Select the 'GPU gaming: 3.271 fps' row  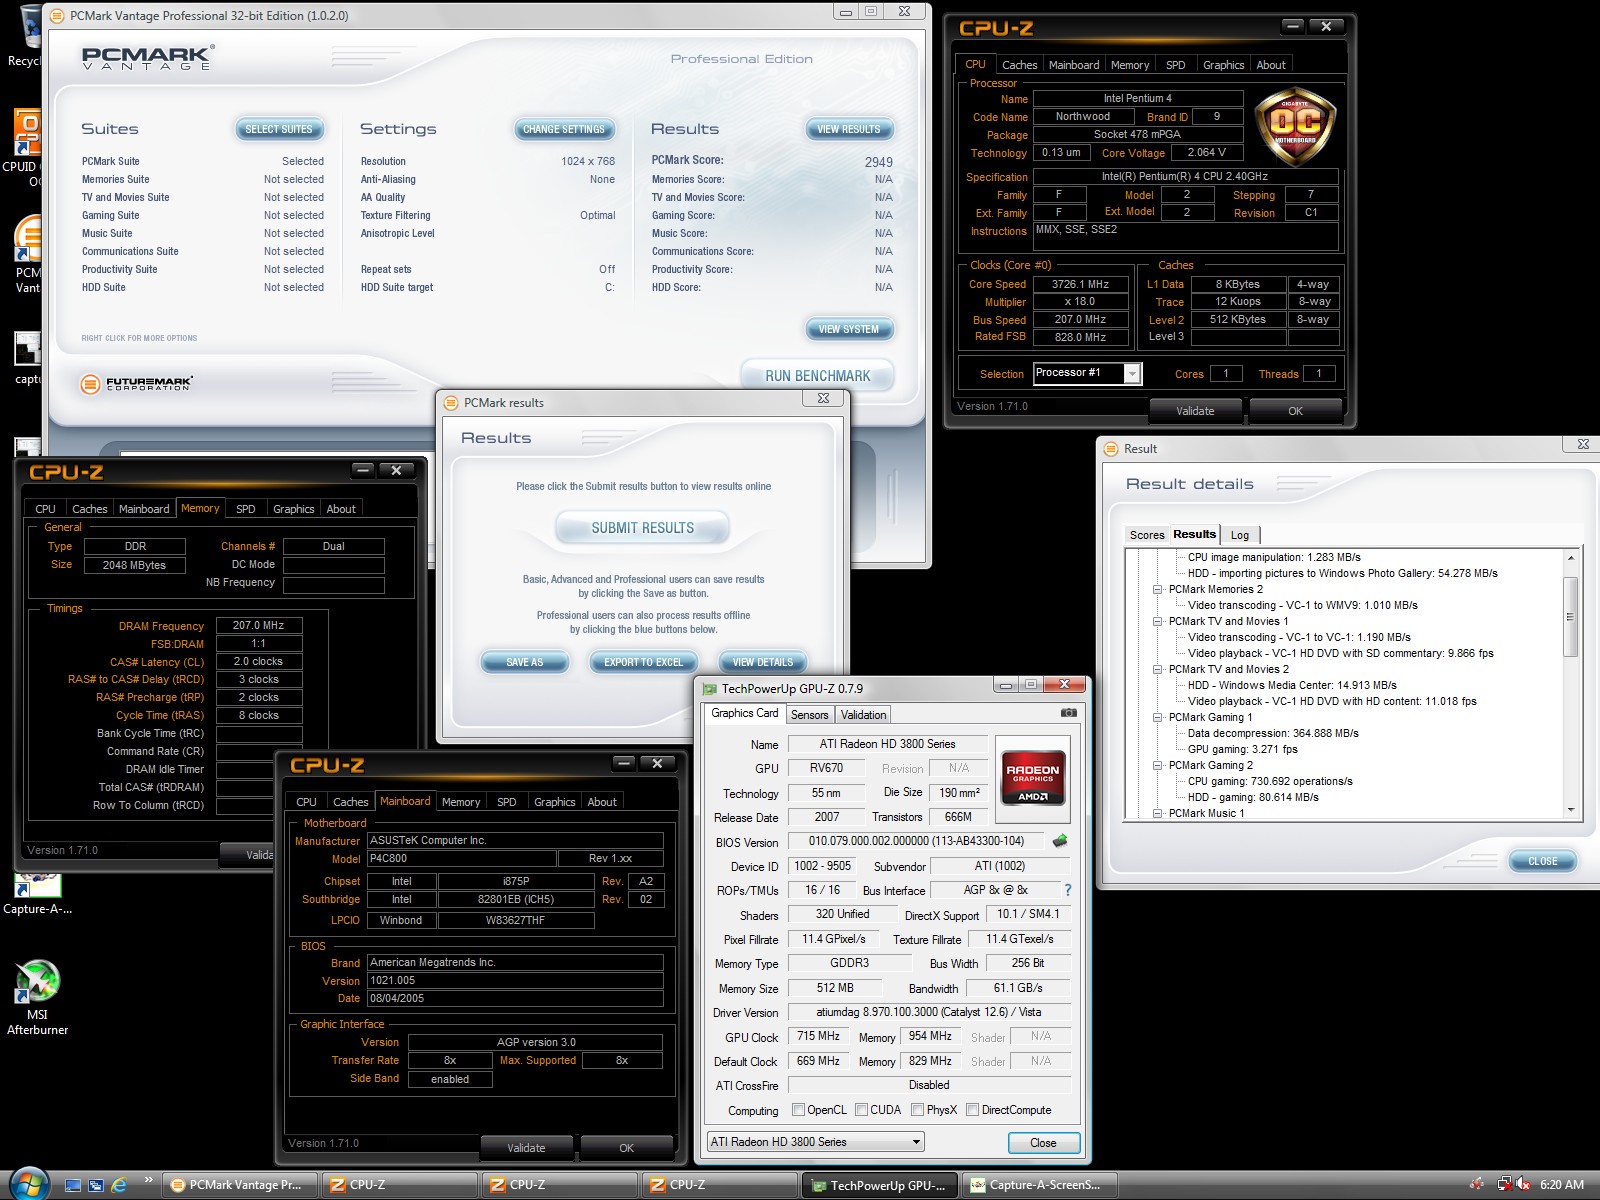tap(1242, 749)
